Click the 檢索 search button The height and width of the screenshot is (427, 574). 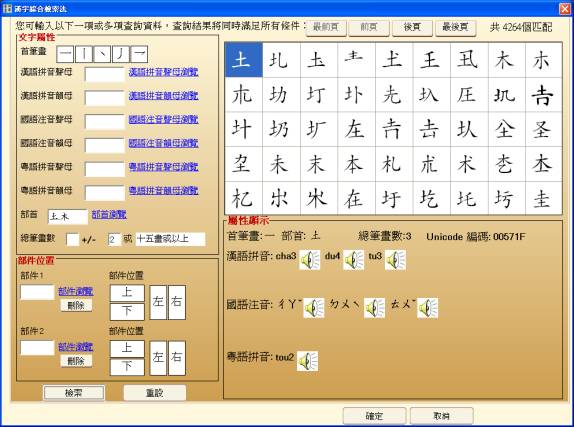[74, 393]
